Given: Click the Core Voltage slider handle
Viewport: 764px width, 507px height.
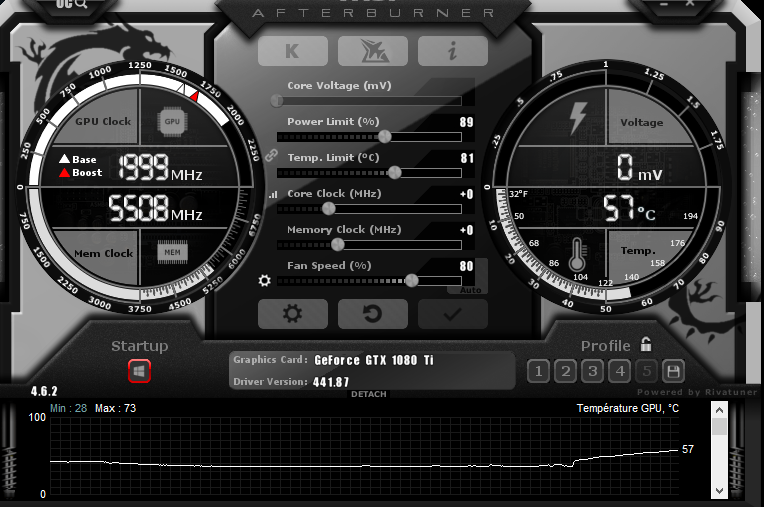Looking at the screenshot, I should [277, 100].
